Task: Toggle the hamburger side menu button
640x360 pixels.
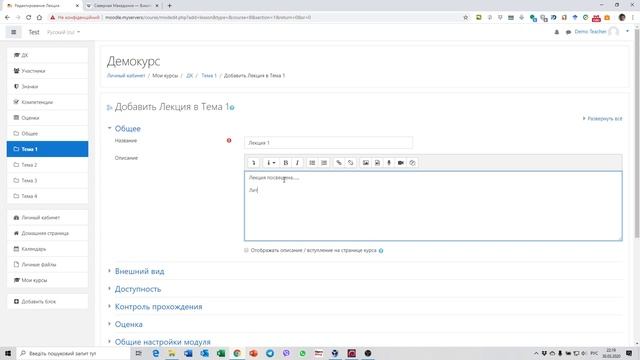Action: coord(13,32)
